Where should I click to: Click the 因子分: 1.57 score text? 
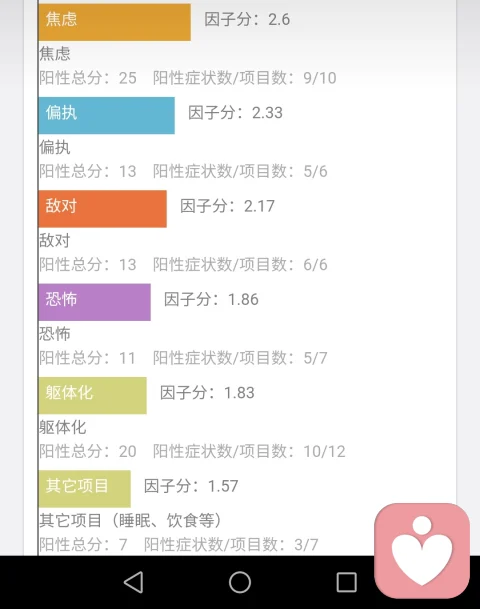coord(191,486)
